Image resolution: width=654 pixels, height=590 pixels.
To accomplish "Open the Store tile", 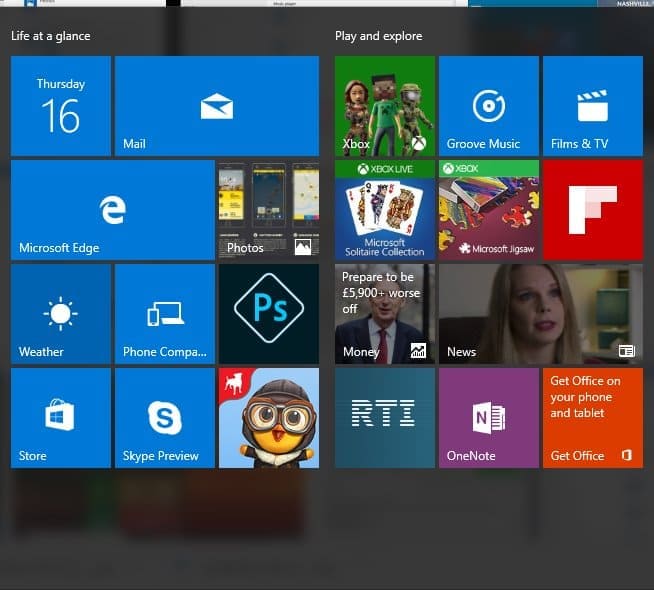I will (61, 418).
